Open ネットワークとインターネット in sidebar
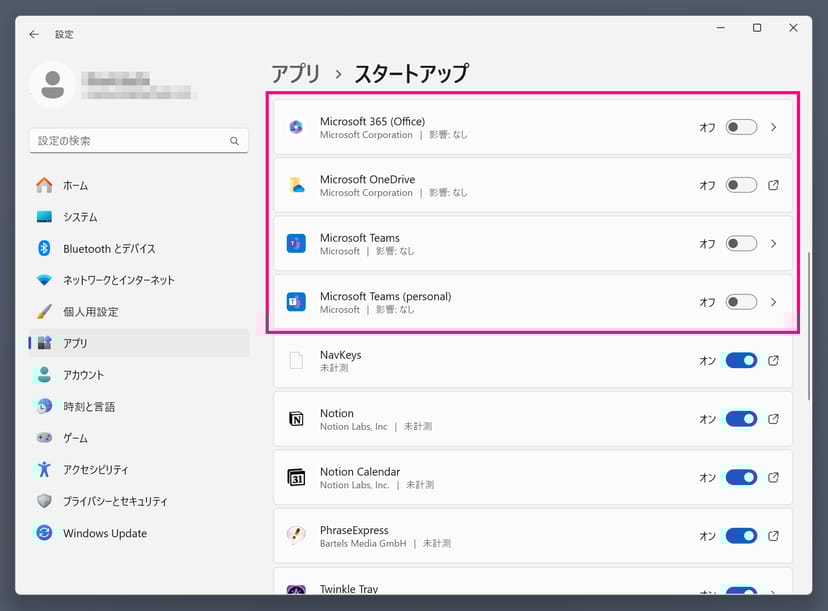Screen dimensions: 828x611 pyautogui.click(x=118, y=280)
